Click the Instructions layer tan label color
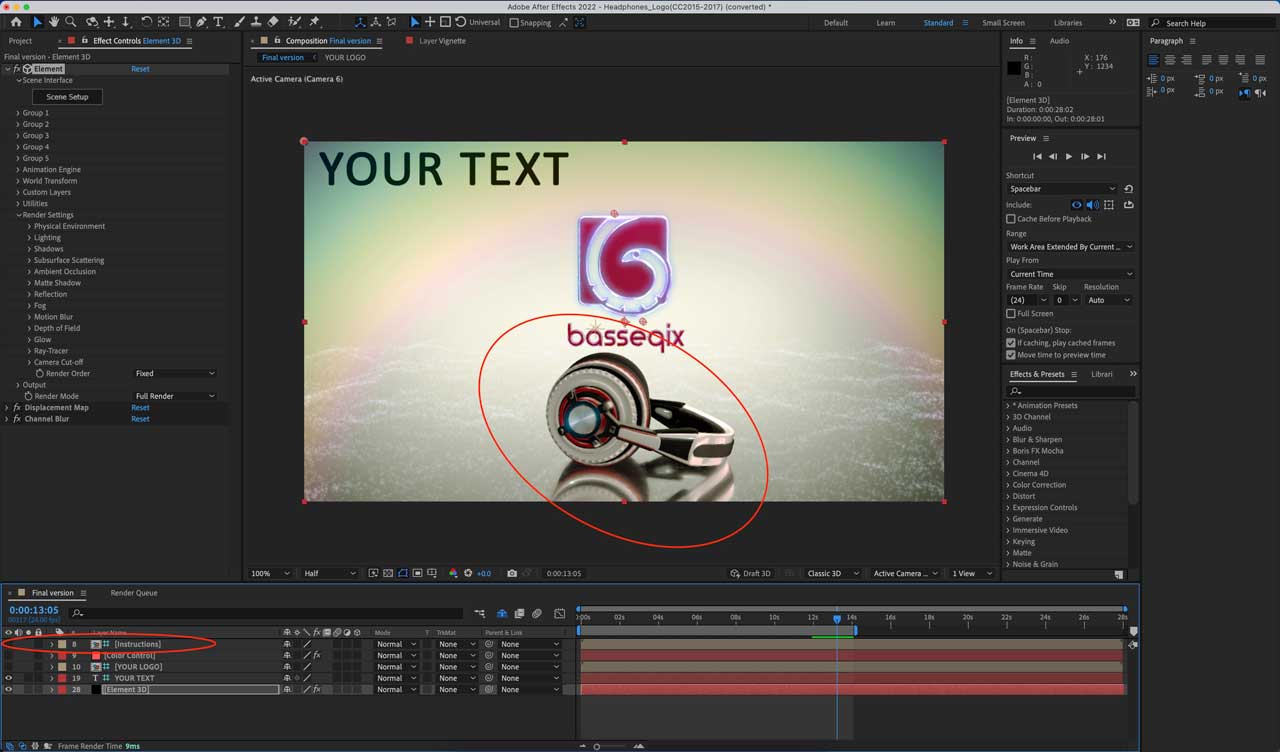1280x752 pixels. 64,644
